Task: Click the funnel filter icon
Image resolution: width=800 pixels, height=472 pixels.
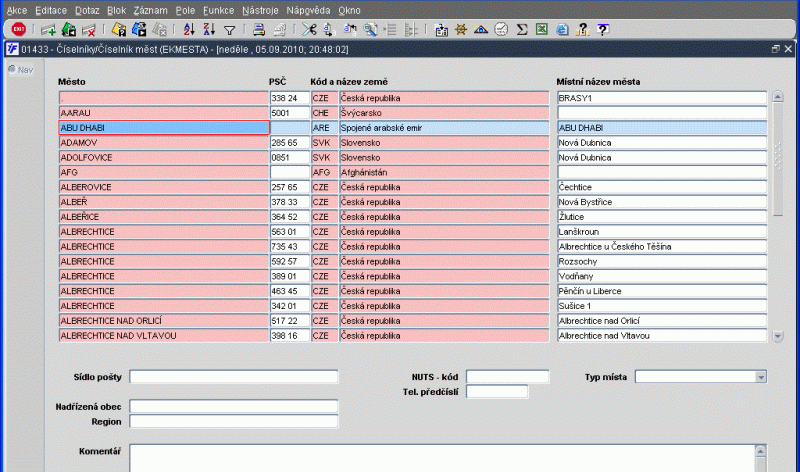Action: (x=230, y=30)
